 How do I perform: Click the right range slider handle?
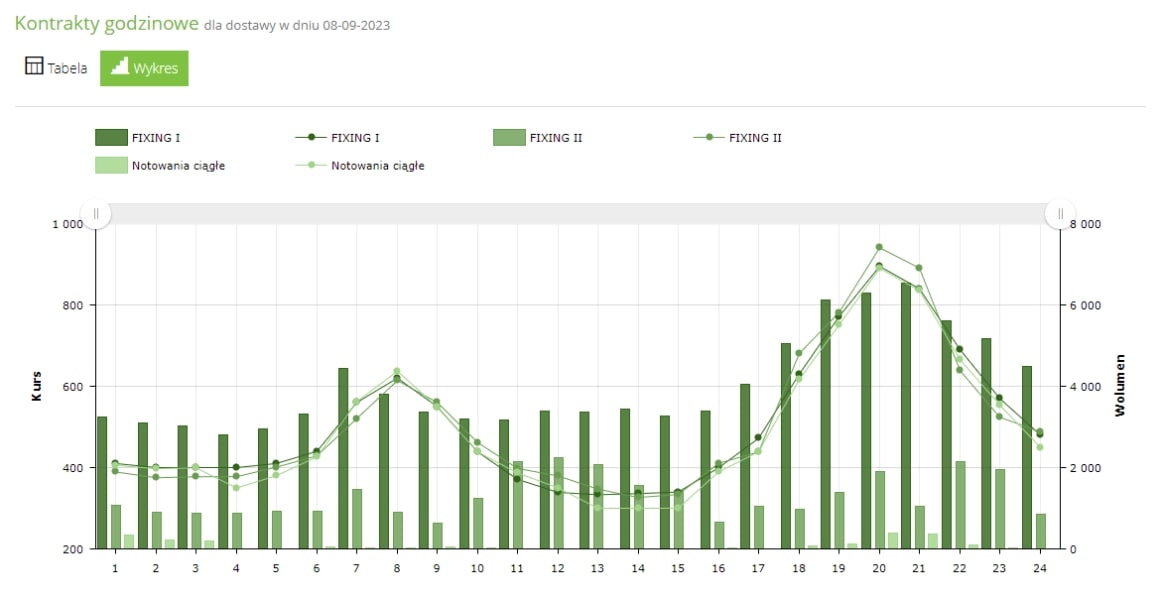1060,214
